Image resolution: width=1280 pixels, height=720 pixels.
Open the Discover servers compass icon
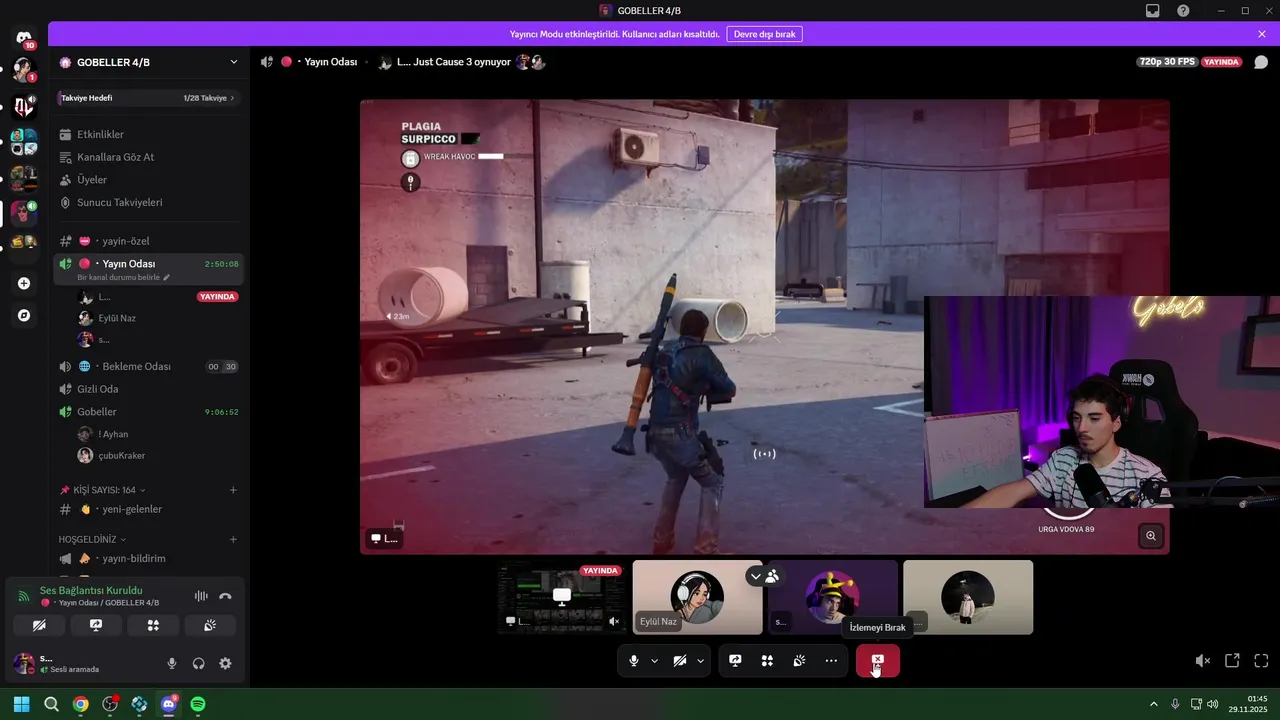(x=24, y=315)
